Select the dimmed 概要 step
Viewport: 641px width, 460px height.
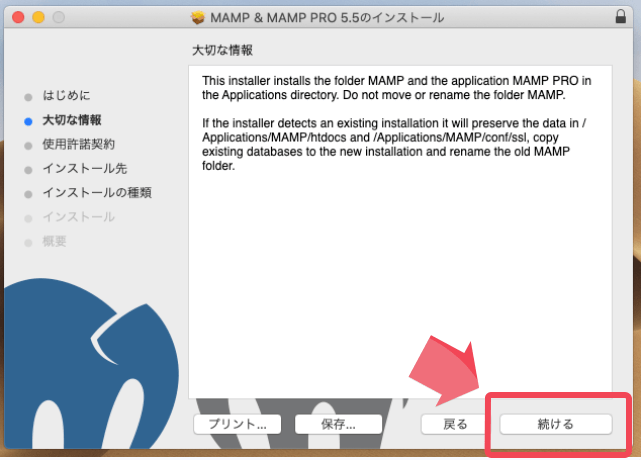[x=54, y=241]
